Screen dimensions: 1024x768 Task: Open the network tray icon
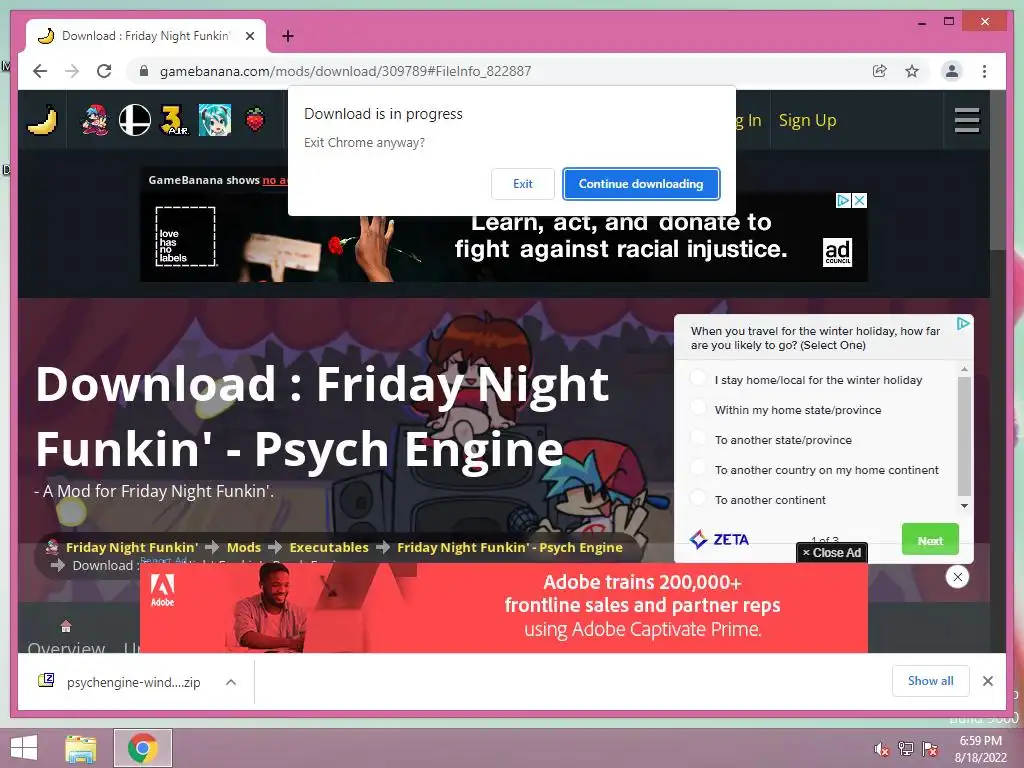(905, 749)
